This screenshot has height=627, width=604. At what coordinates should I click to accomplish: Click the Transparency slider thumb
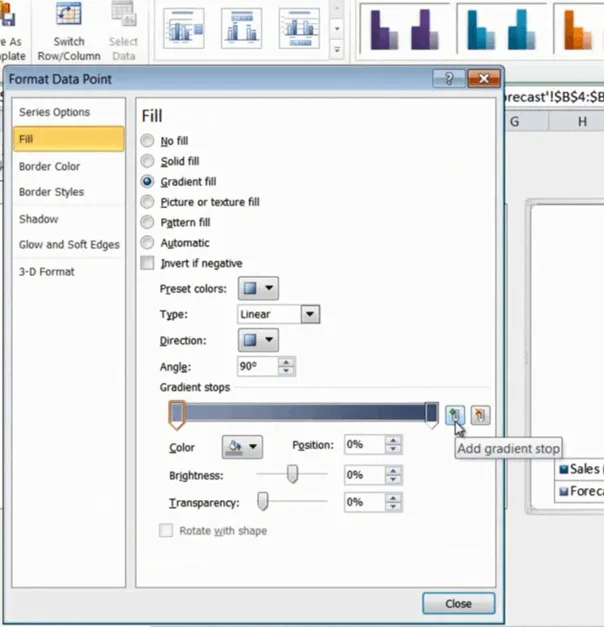262,501
